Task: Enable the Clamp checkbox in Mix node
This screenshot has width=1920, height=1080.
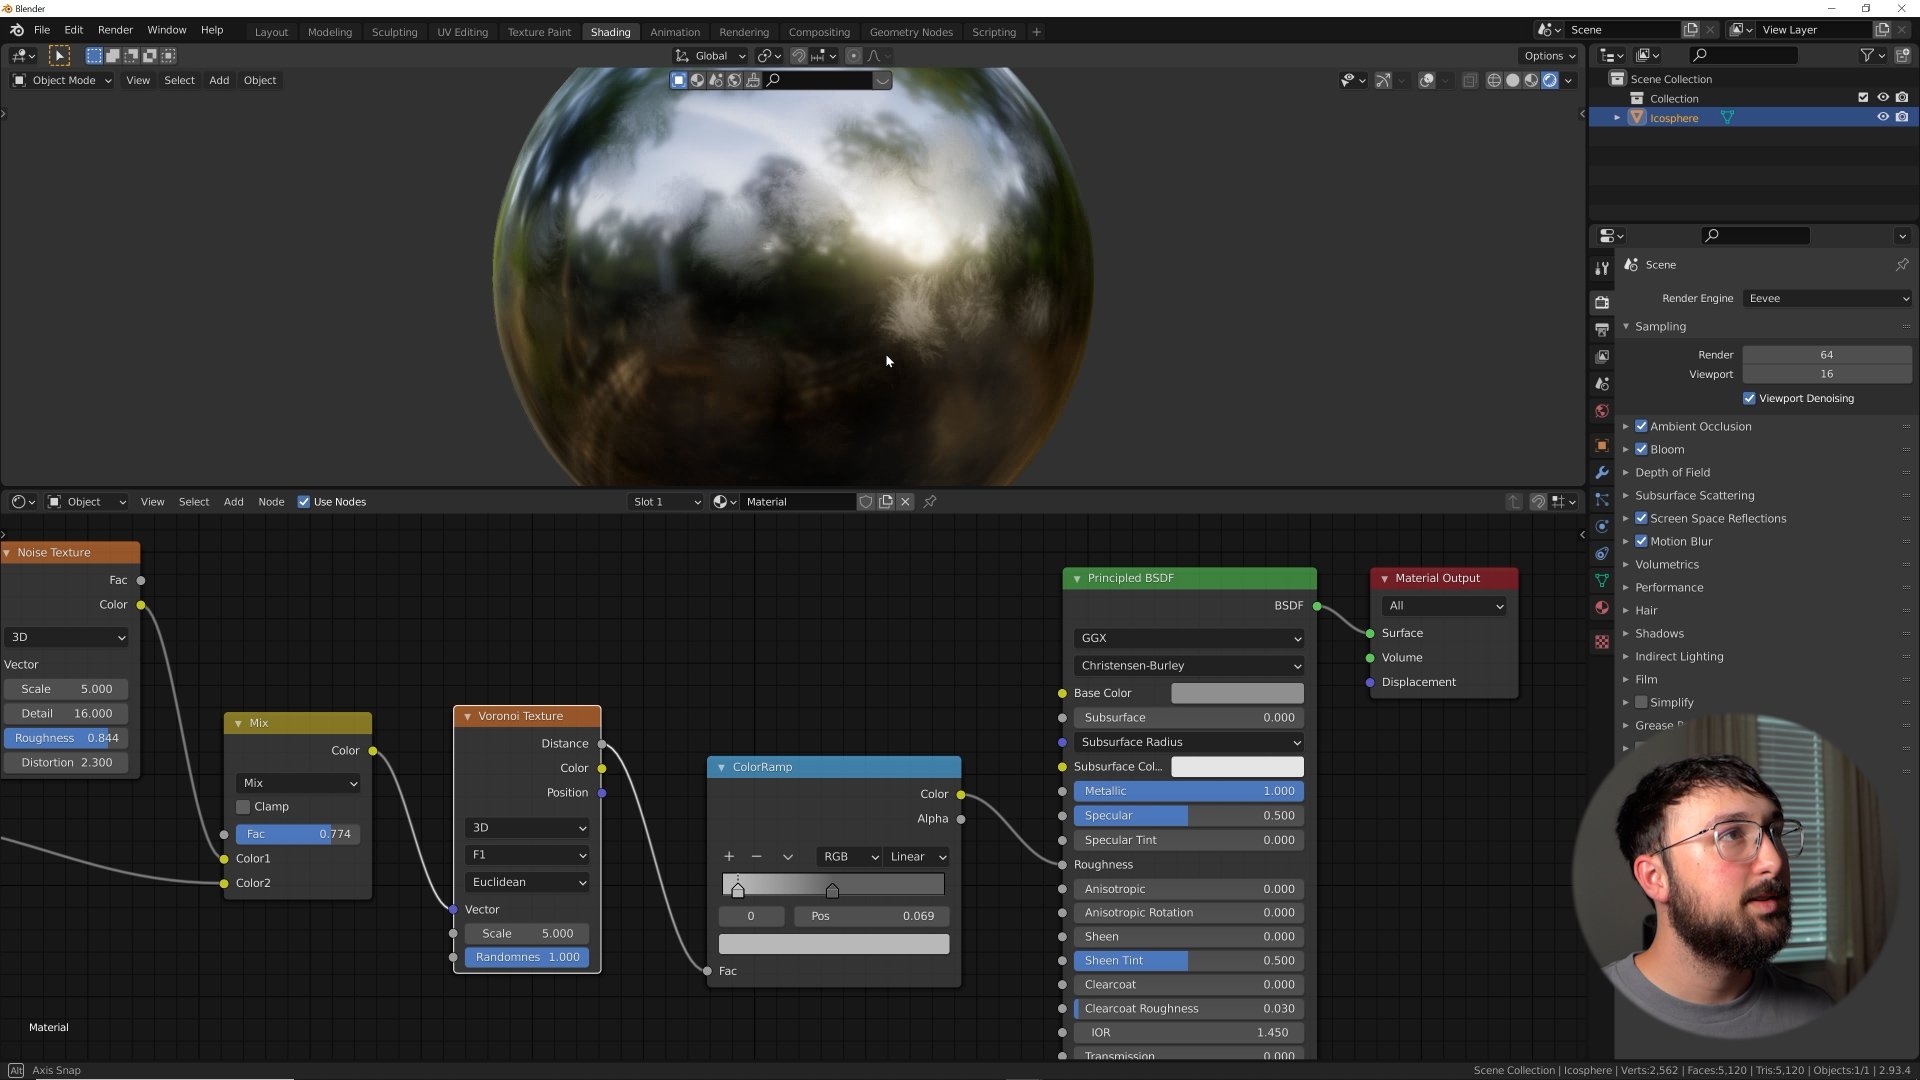Action: (243, 807)
